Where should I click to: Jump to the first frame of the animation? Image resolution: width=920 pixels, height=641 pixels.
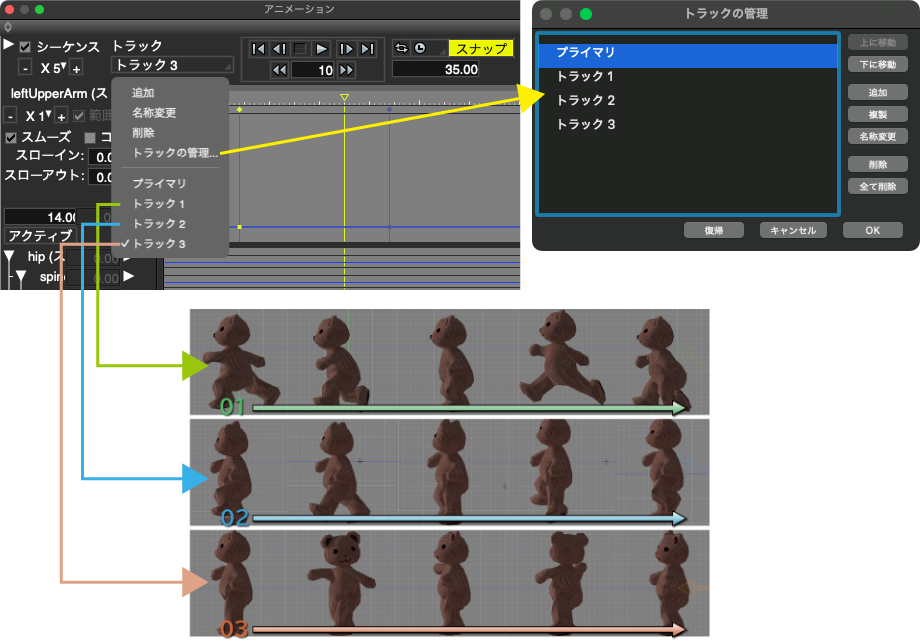click(258, 48)
